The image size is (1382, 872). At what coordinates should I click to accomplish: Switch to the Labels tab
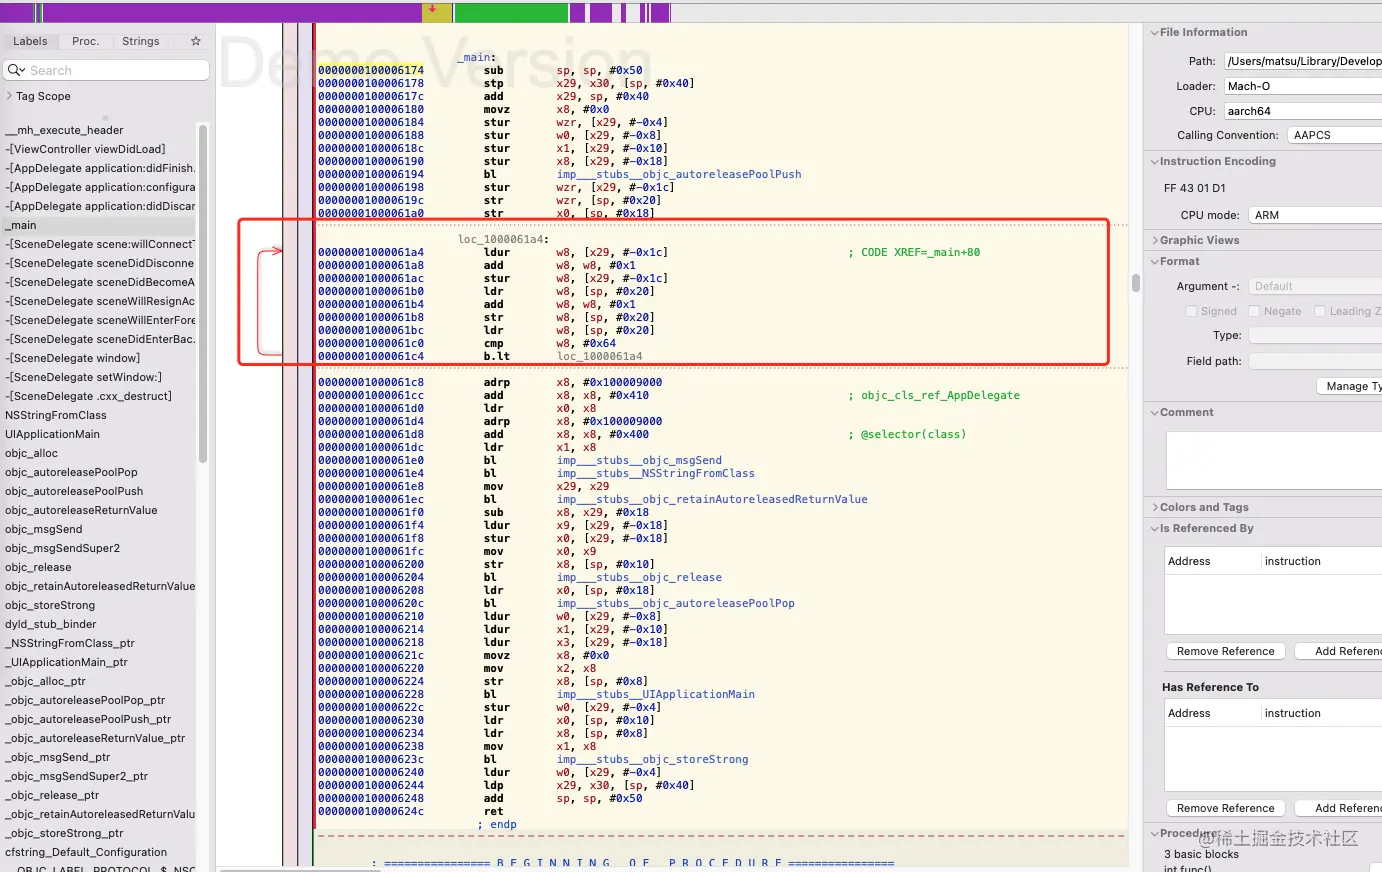click(30, 41)
